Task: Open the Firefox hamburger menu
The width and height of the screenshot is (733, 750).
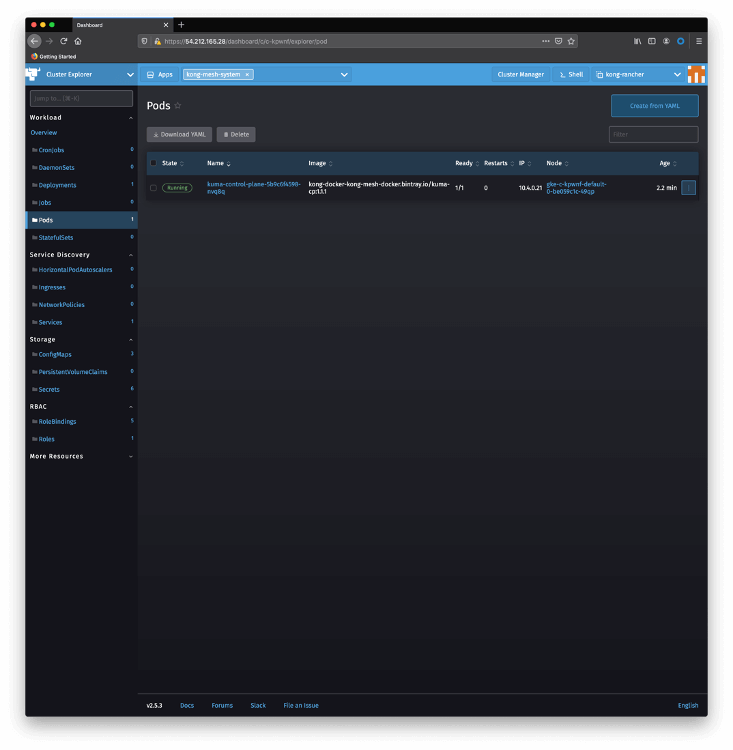Action: 698,41
